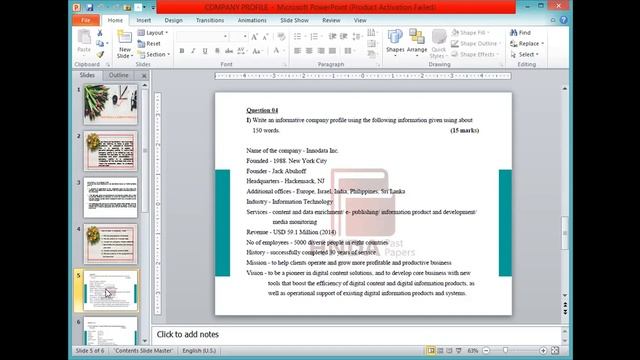Click the English (U.S.) language indicator

tap(199, 351)
